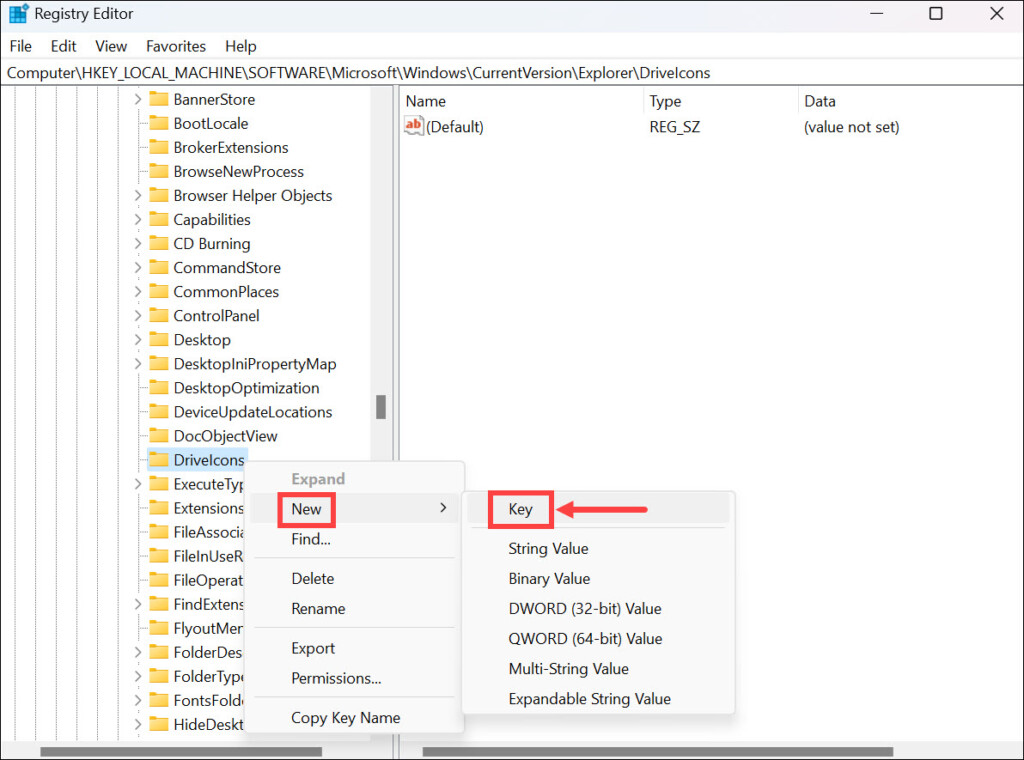Click the CD Burning folder icon
Image resolution: width=1024 pixels, height=760 pixels.
pos(158,243)
